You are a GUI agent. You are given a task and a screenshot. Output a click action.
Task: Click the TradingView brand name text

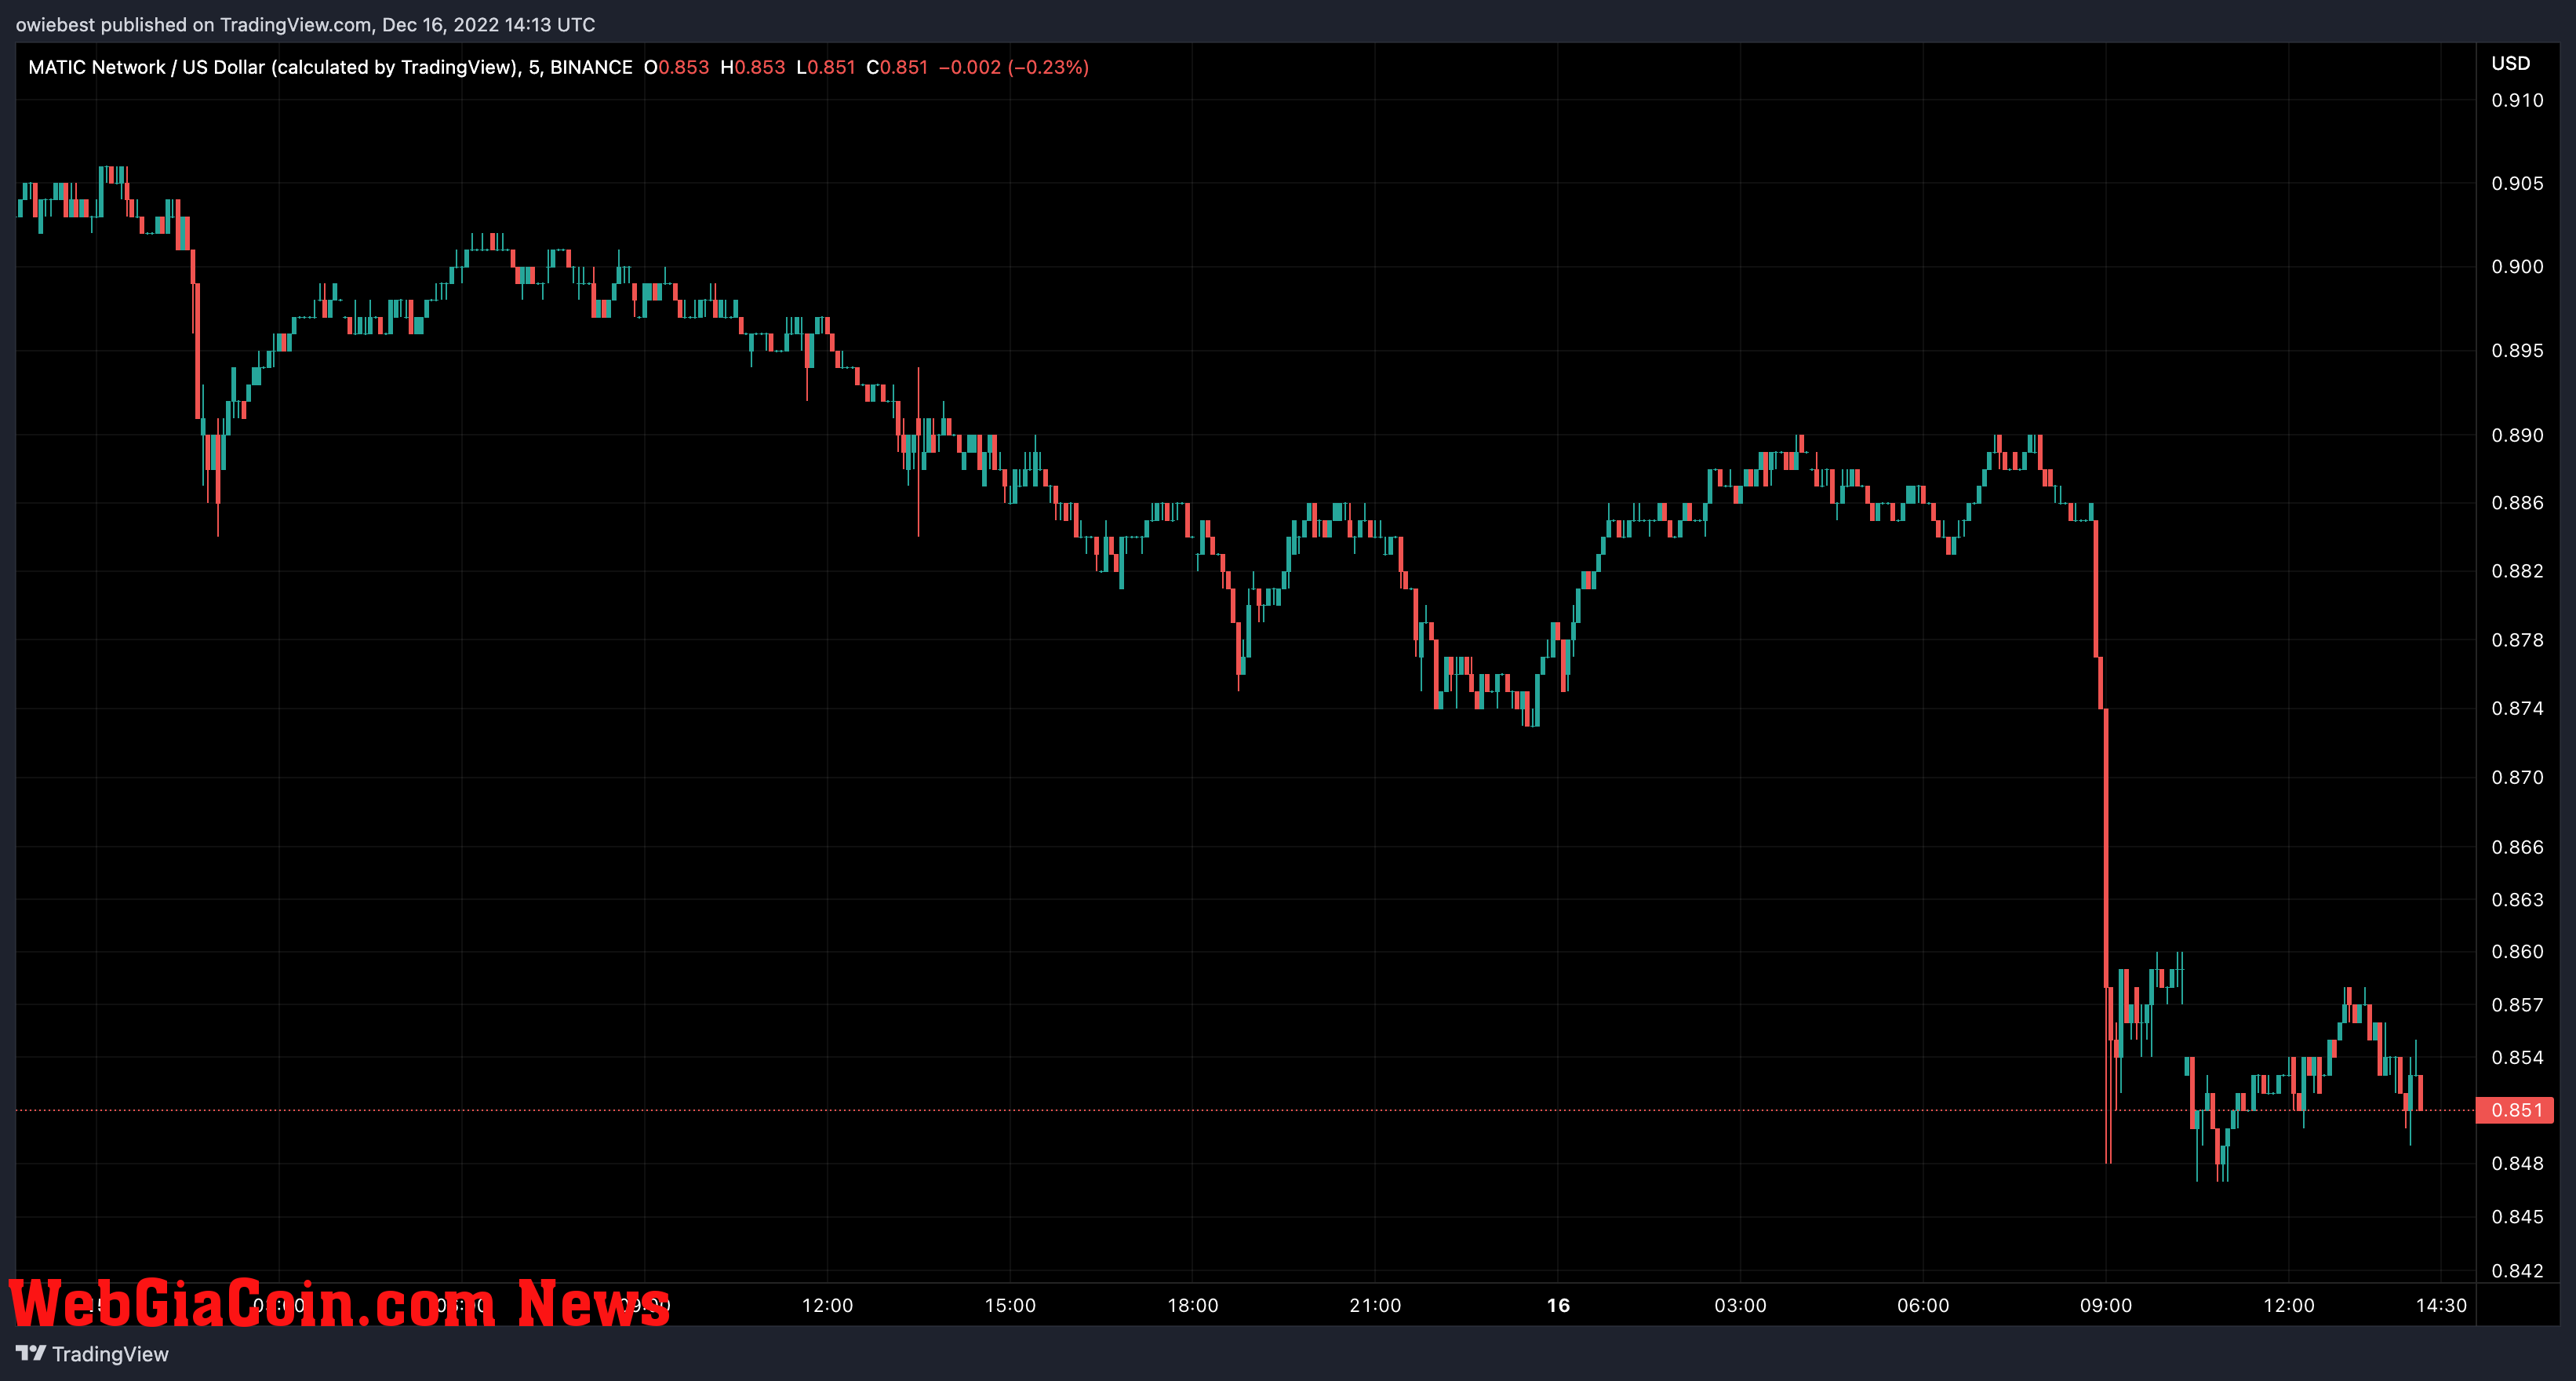[110, 1354]
